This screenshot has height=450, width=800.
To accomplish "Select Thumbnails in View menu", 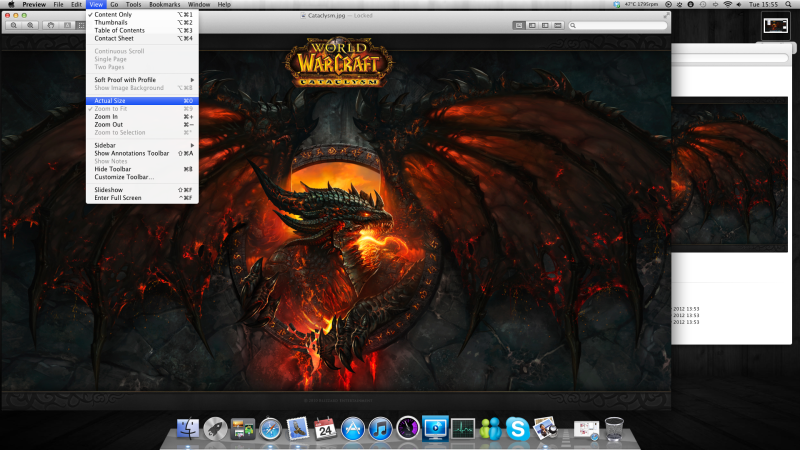I will [142, 22].
